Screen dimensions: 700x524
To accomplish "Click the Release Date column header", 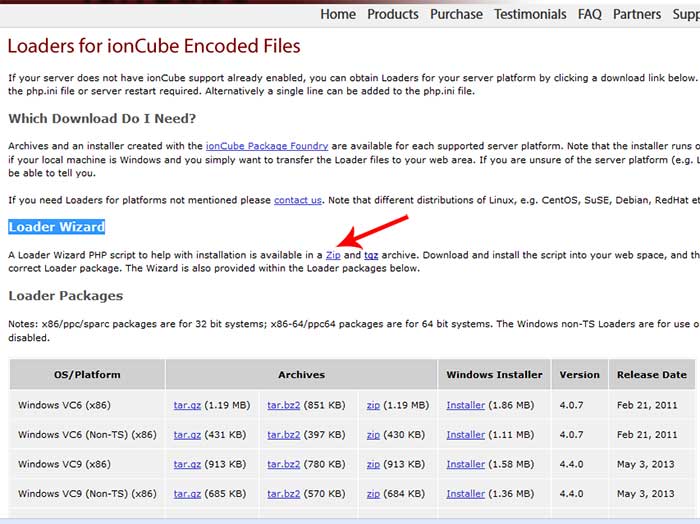I will tap(652, 375).
